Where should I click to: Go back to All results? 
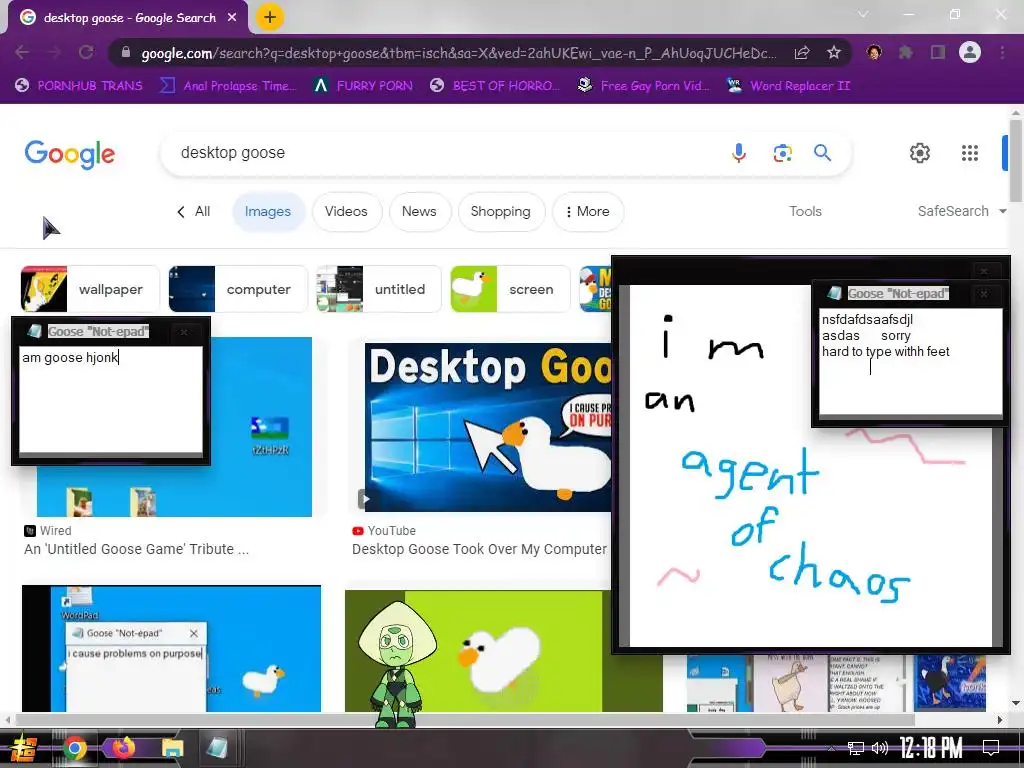193,212
